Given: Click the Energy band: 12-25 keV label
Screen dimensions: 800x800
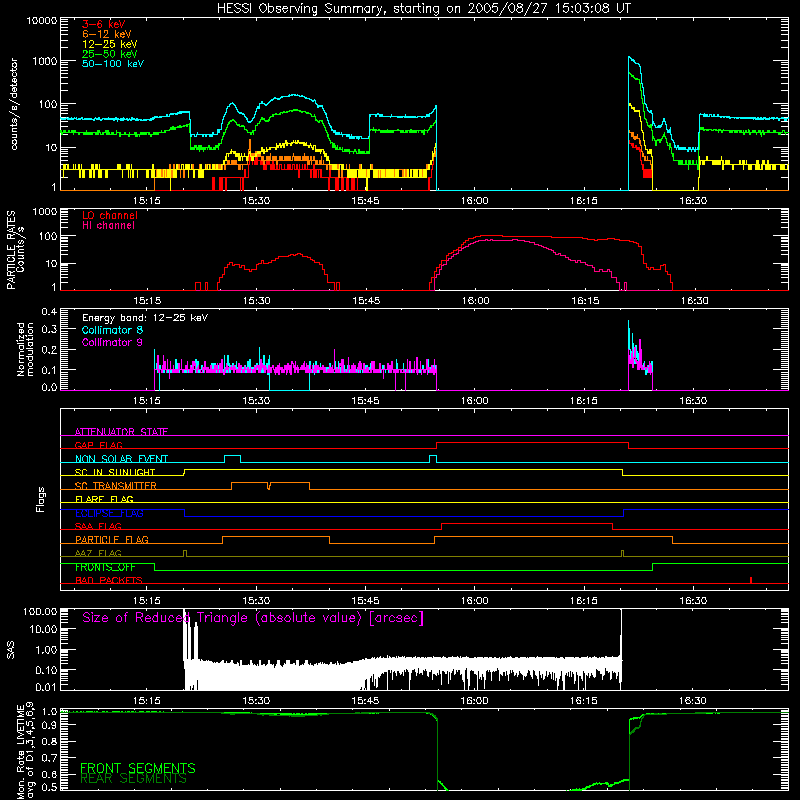Looking at the screenshot, I should [145, 318].
